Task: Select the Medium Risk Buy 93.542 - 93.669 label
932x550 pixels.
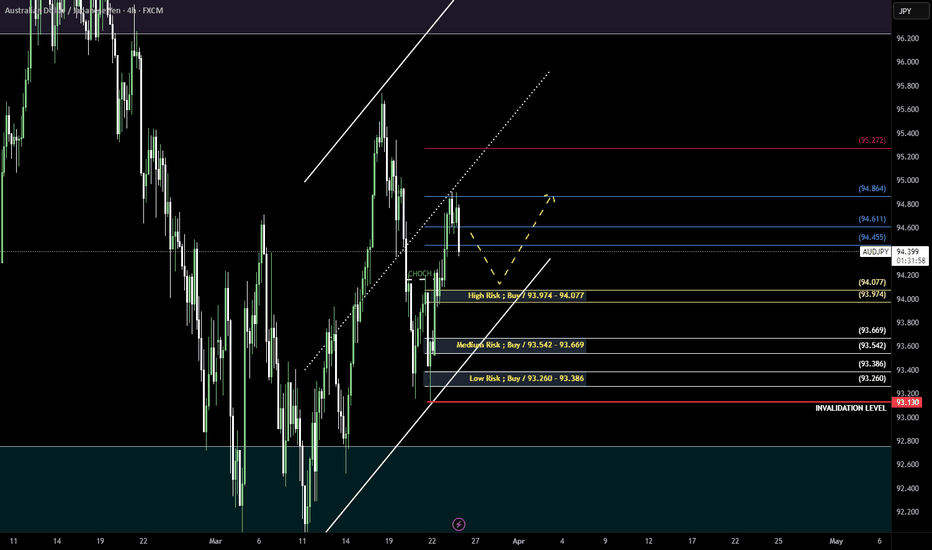Action: [520, 345]
